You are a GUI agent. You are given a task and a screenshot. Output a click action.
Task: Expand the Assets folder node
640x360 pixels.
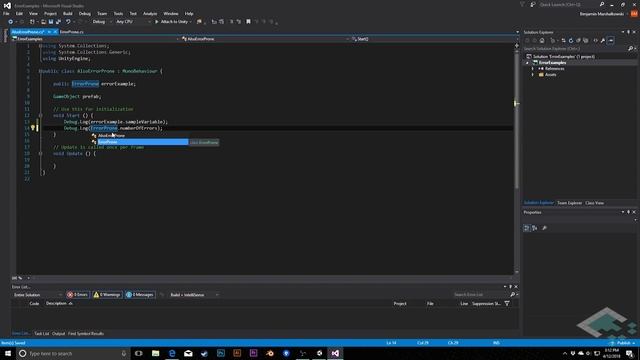pos(533,75)
